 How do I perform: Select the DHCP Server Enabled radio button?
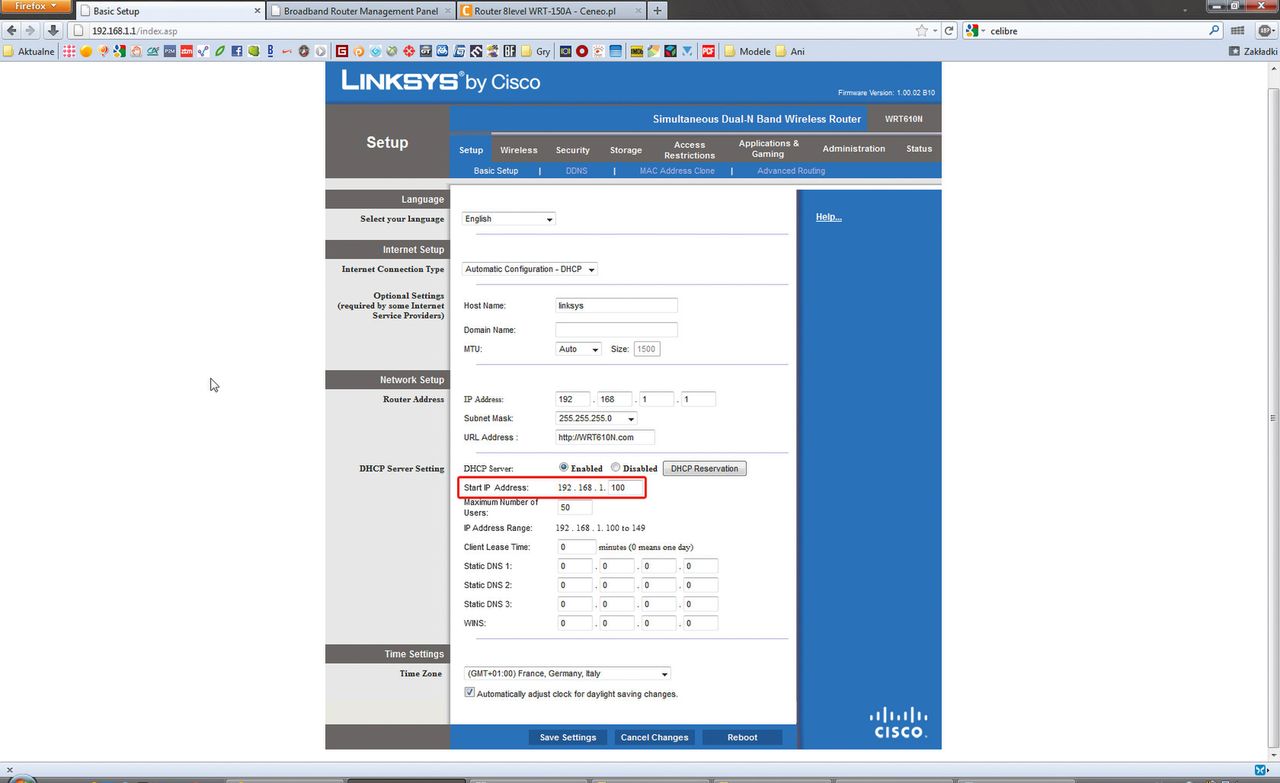(564, 467)
